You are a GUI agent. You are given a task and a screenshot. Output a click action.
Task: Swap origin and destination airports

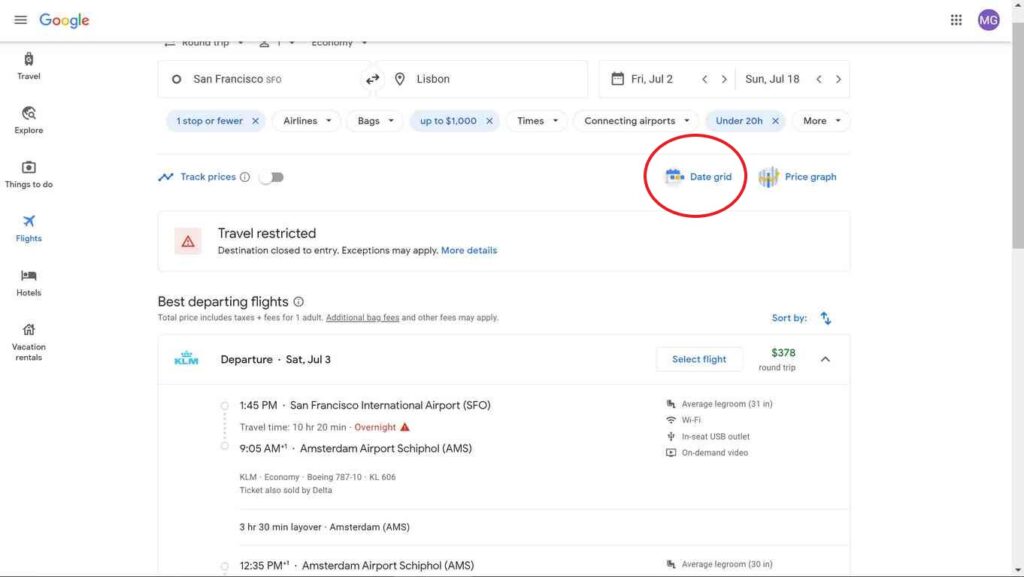[x=372, y=79]
